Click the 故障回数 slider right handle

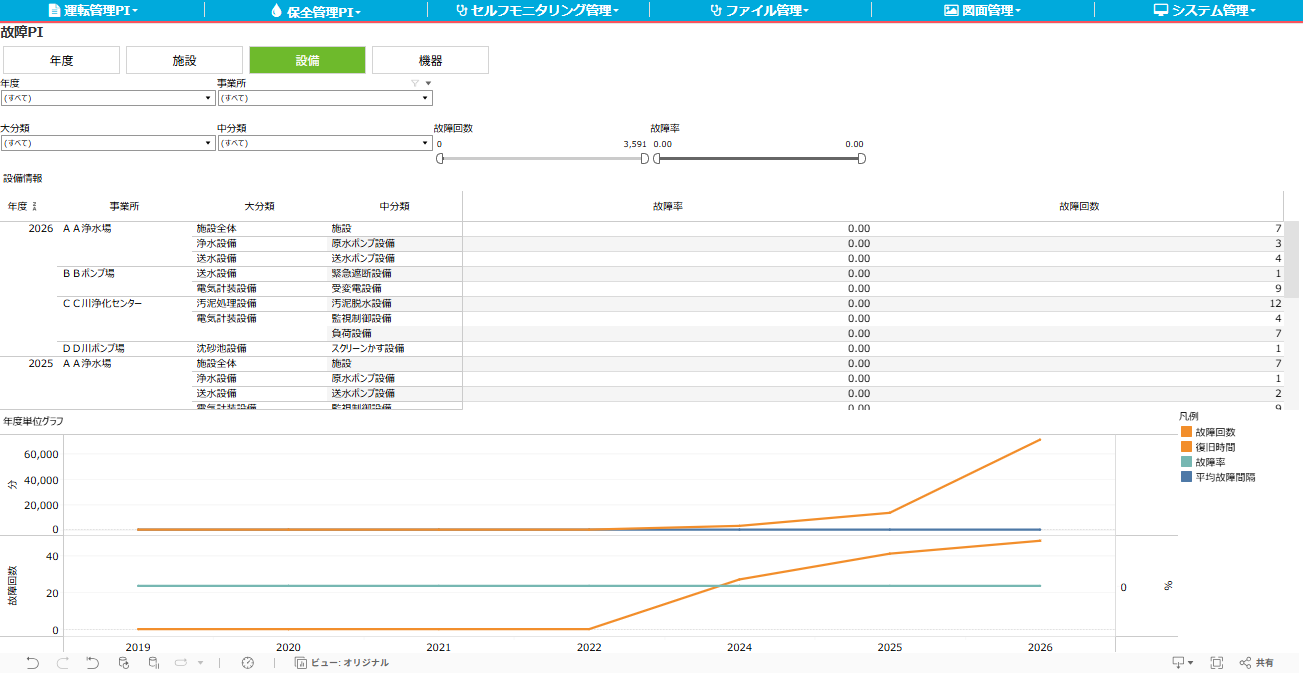click(x=645, y=158)
